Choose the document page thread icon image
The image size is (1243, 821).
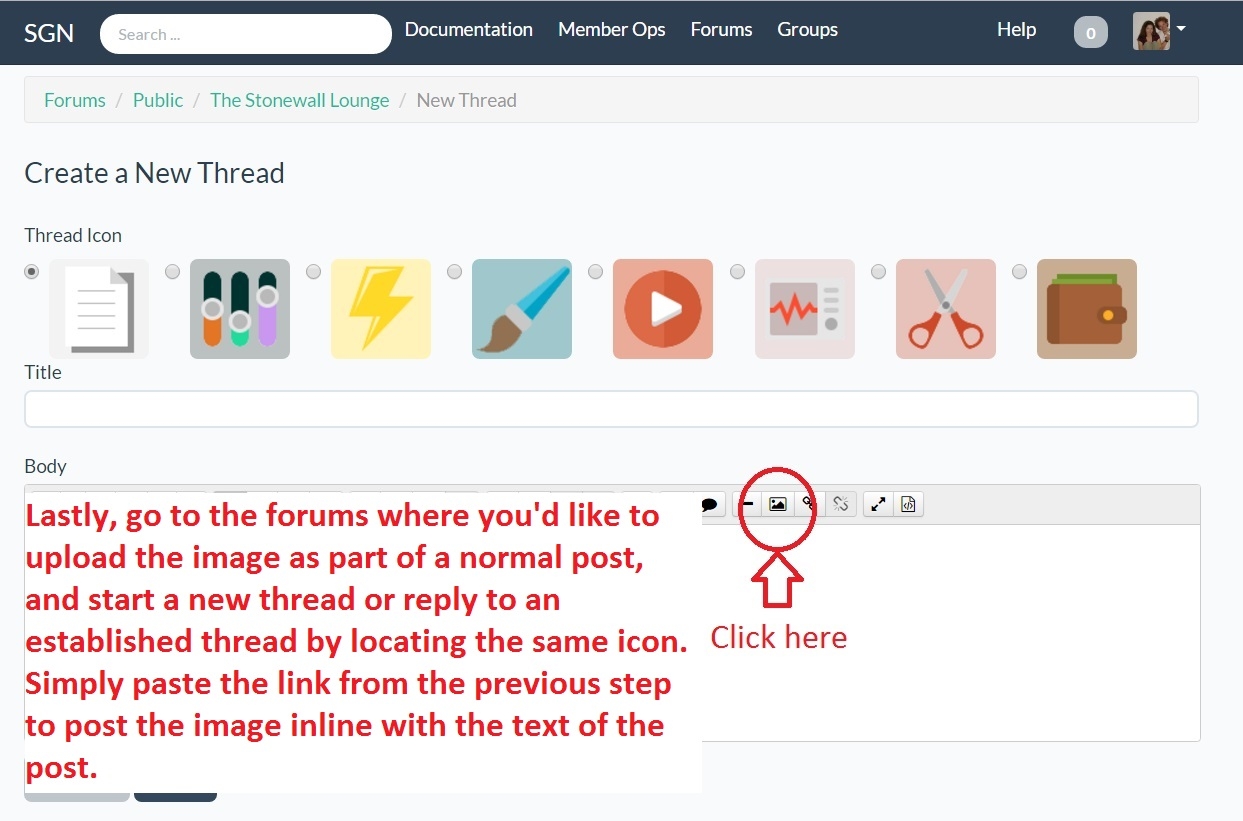pos(99,309)
